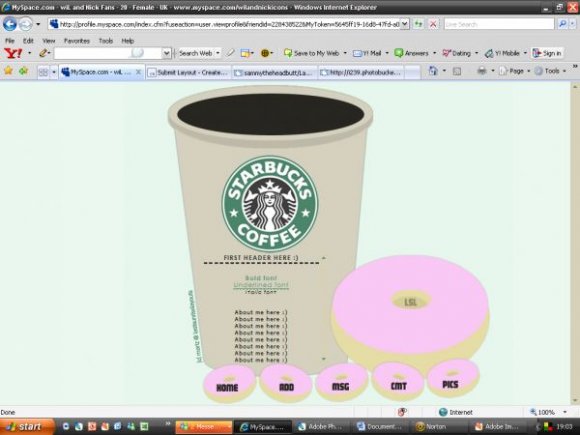
Task: Switch to the photobucket tab
Action: tap(361, 72)
